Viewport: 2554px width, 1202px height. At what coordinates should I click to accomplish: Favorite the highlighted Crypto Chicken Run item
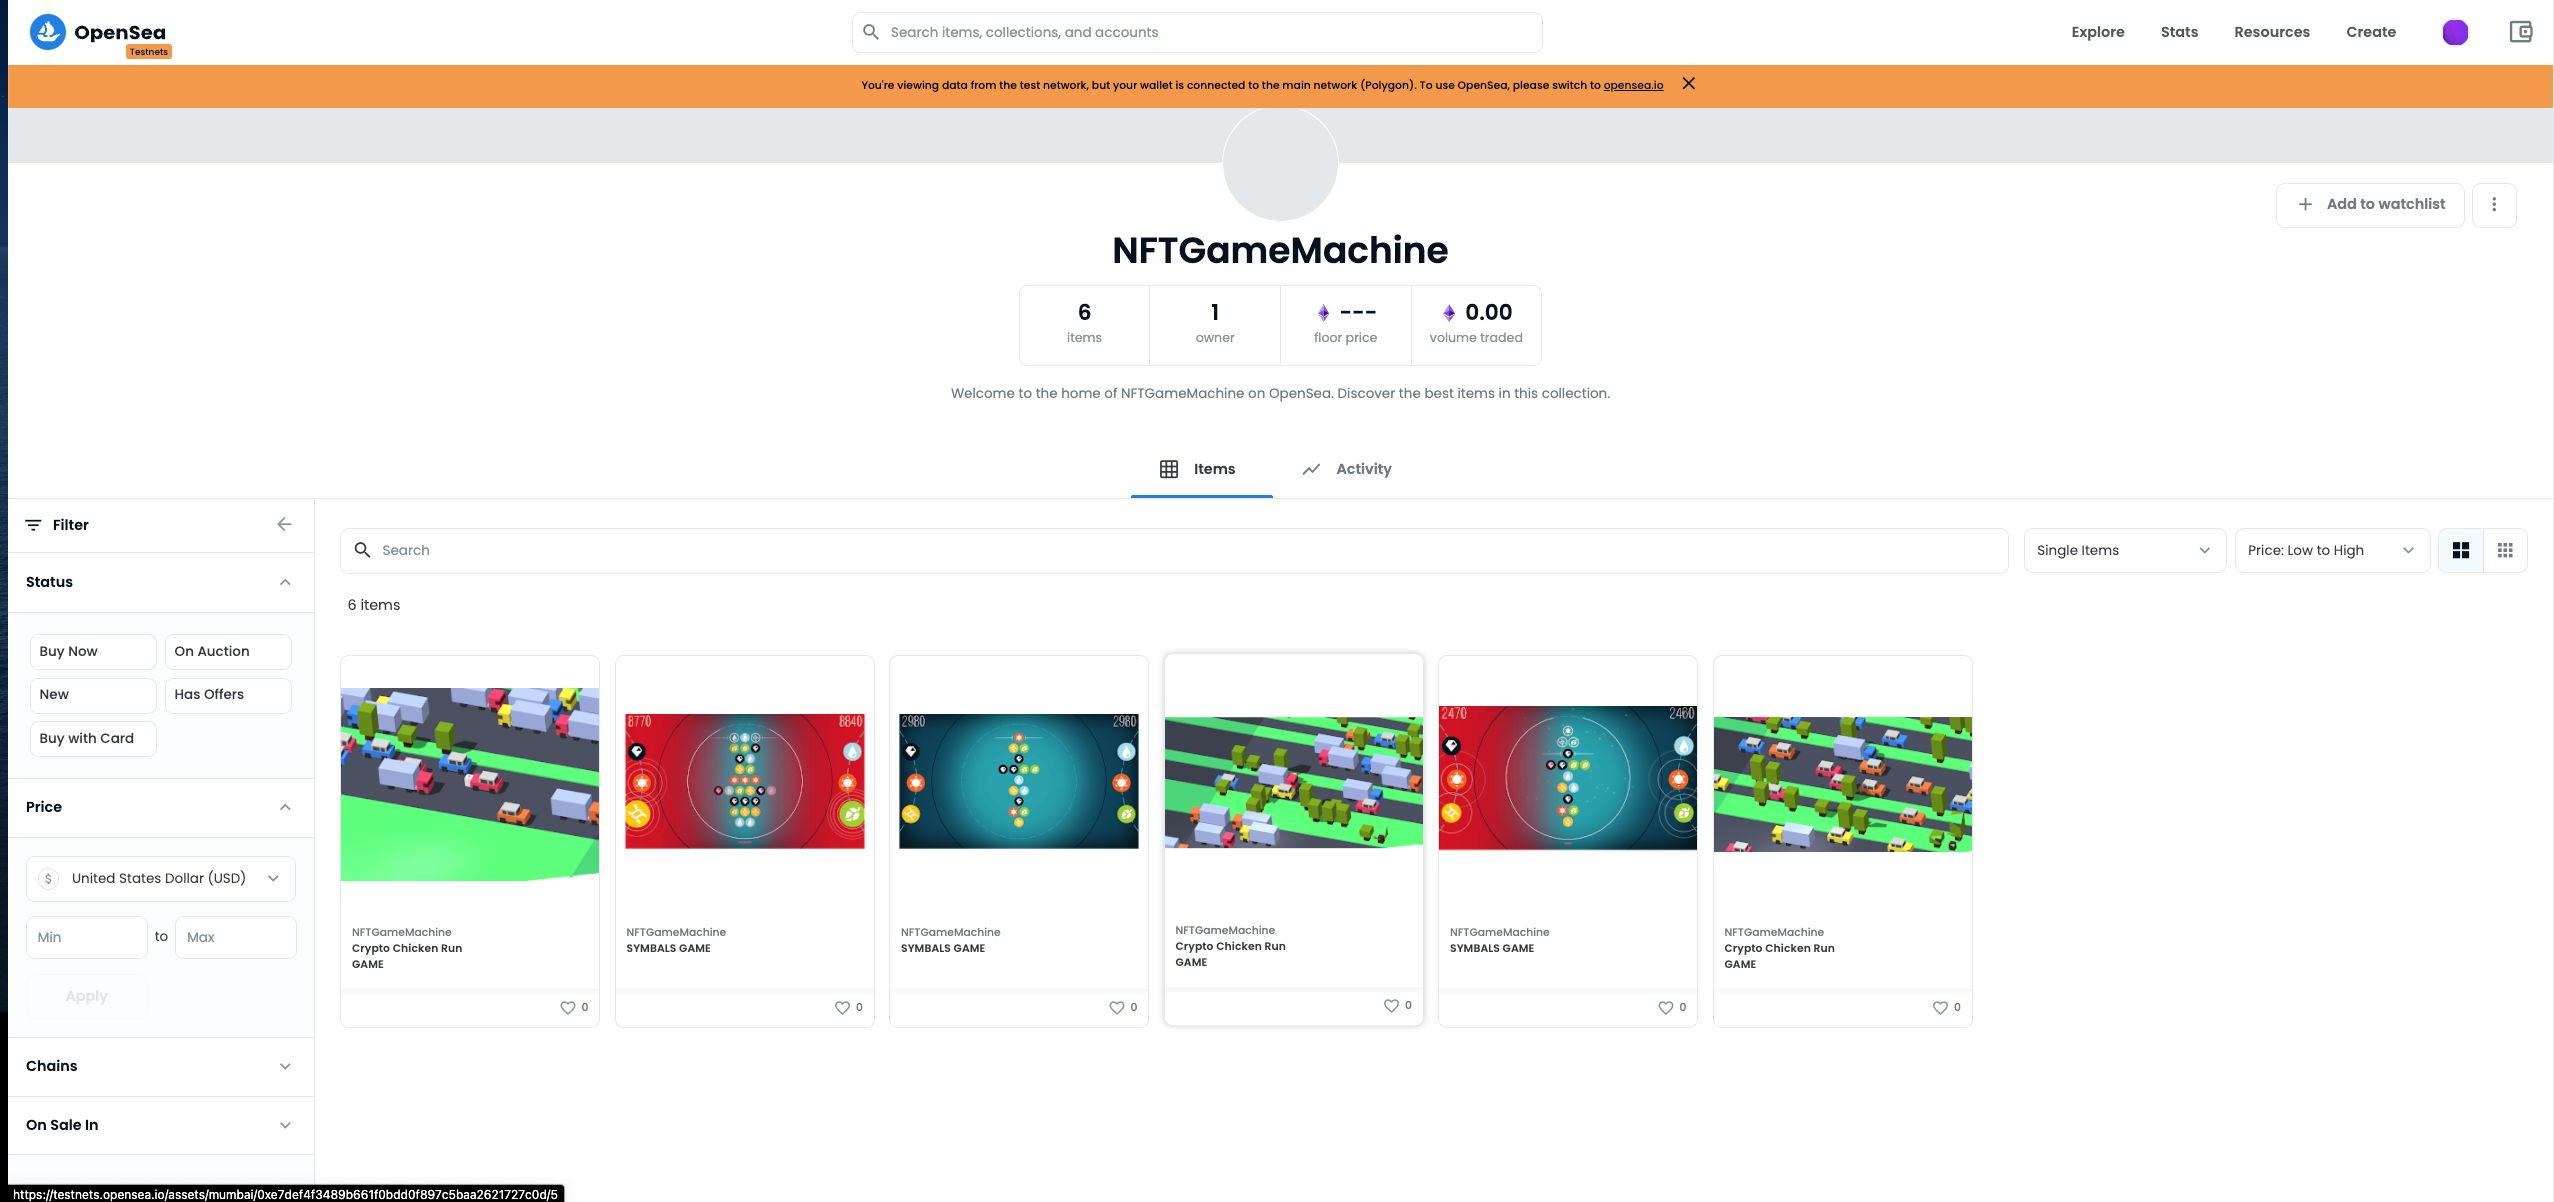click(x=1391, y=1005)
